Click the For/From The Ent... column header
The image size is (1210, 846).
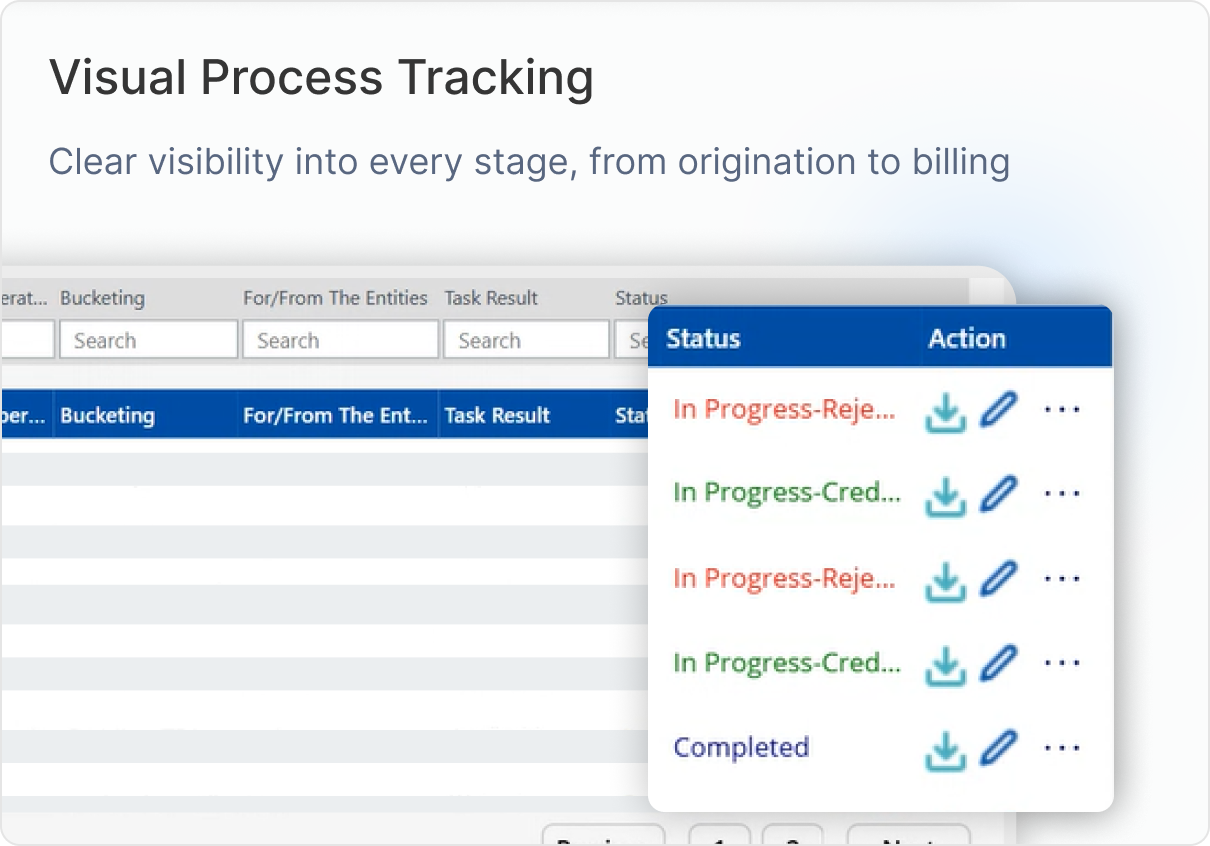335,416
